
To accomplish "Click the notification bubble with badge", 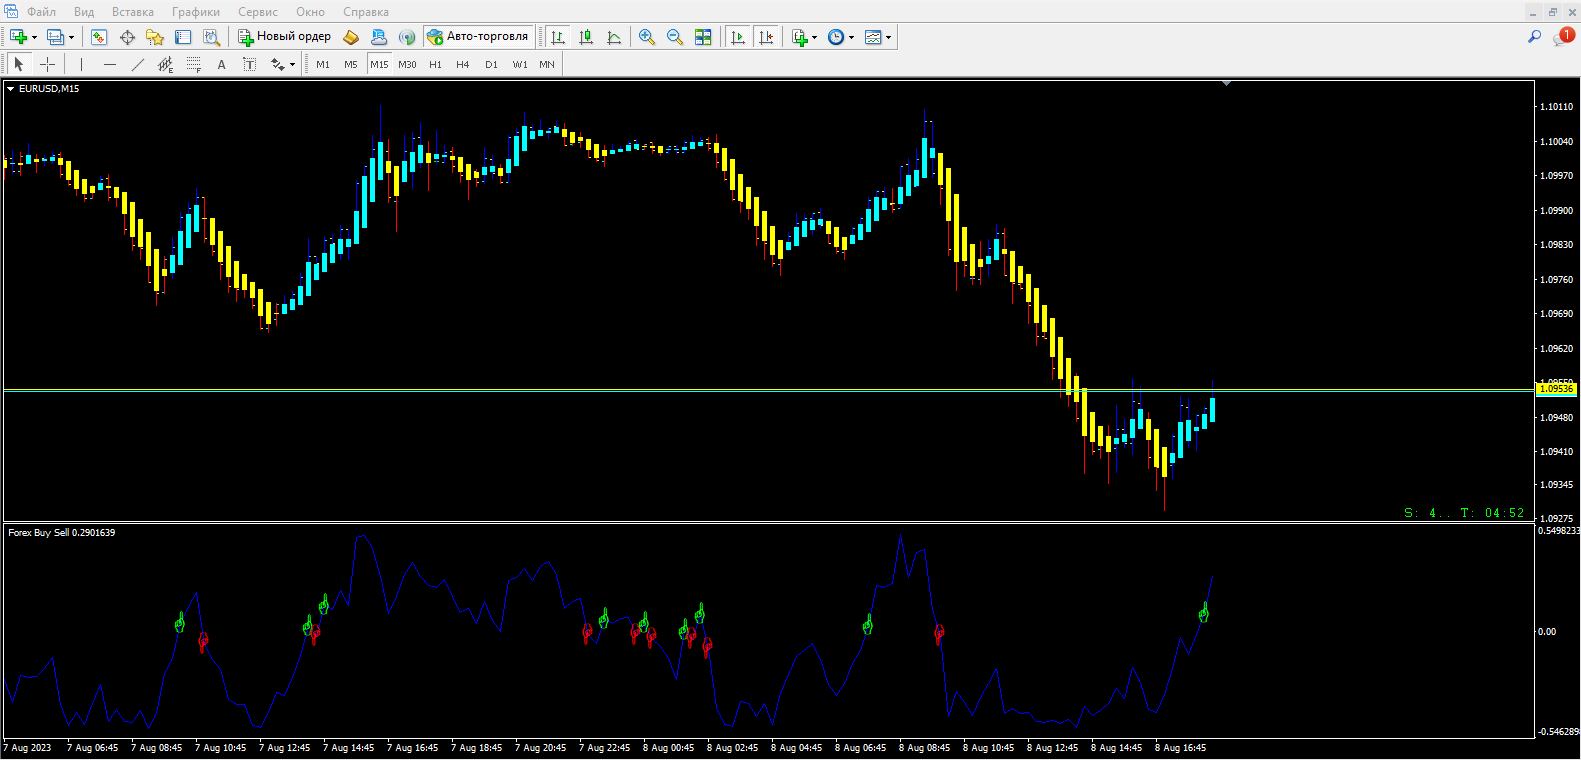I will [1563, 37].
